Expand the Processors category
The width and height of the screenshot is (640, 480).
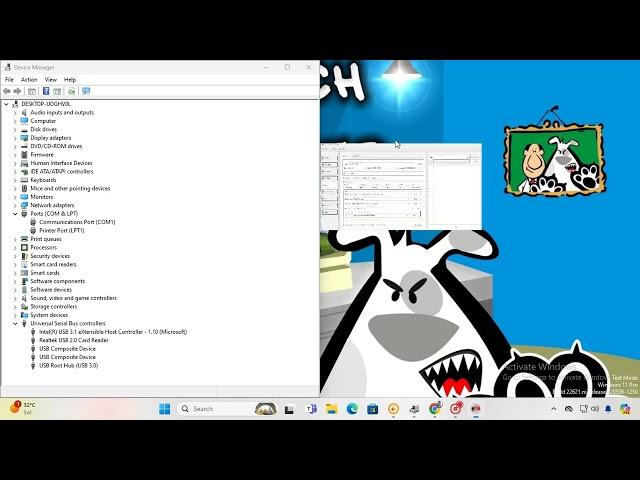16,247
